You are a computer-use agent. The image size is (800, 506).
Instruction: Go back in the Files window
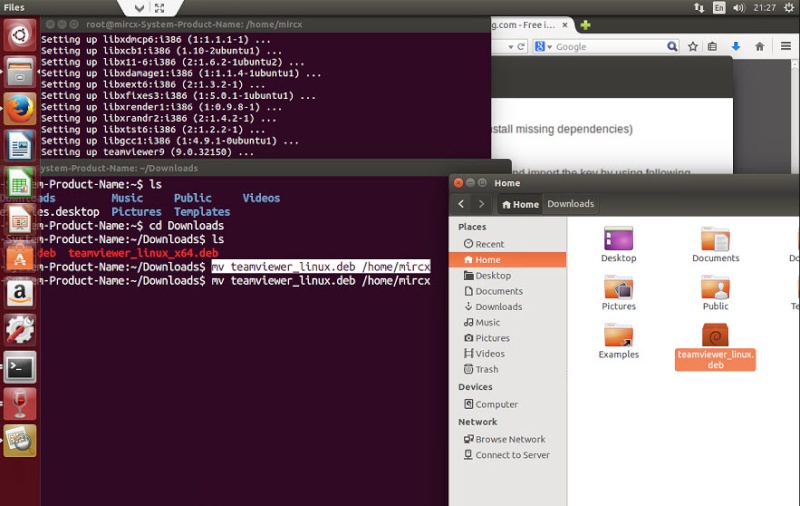click(461, 204)
